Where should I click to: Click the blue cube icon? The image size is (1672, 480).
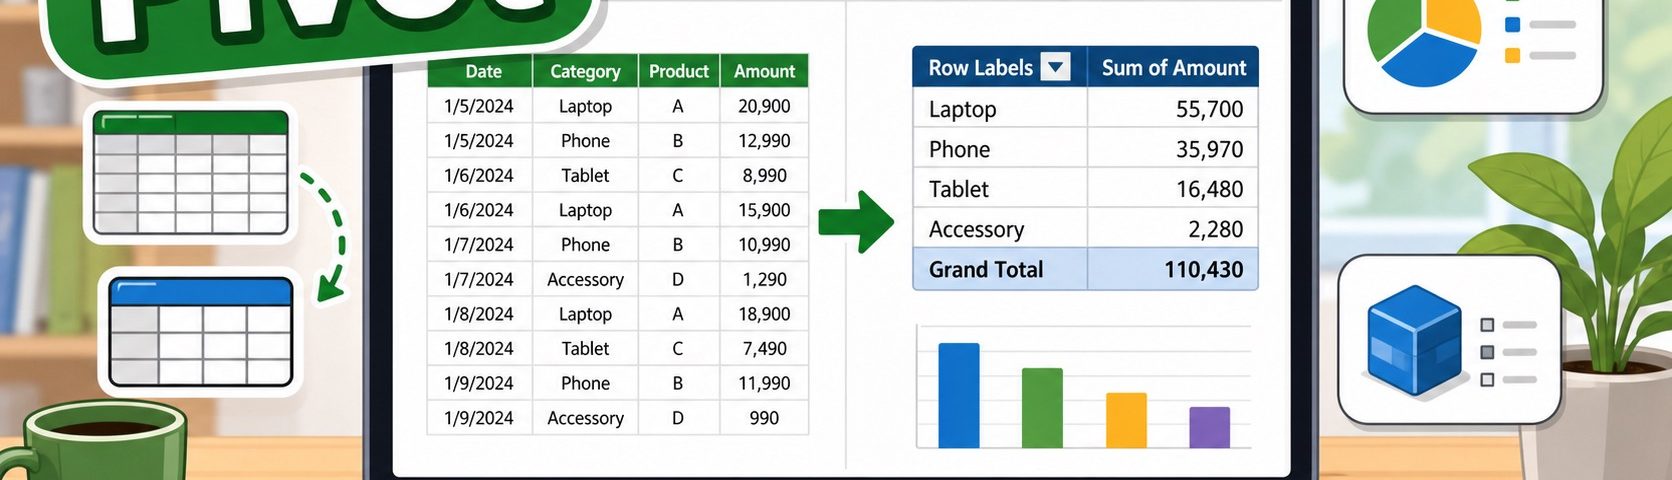(1413, 342)
